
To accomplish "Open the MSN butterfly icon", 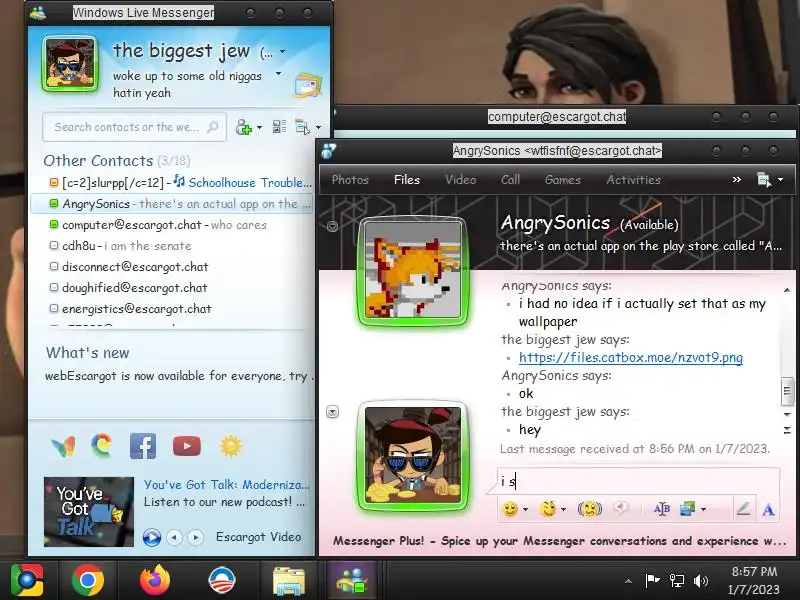I will point(64,446).
